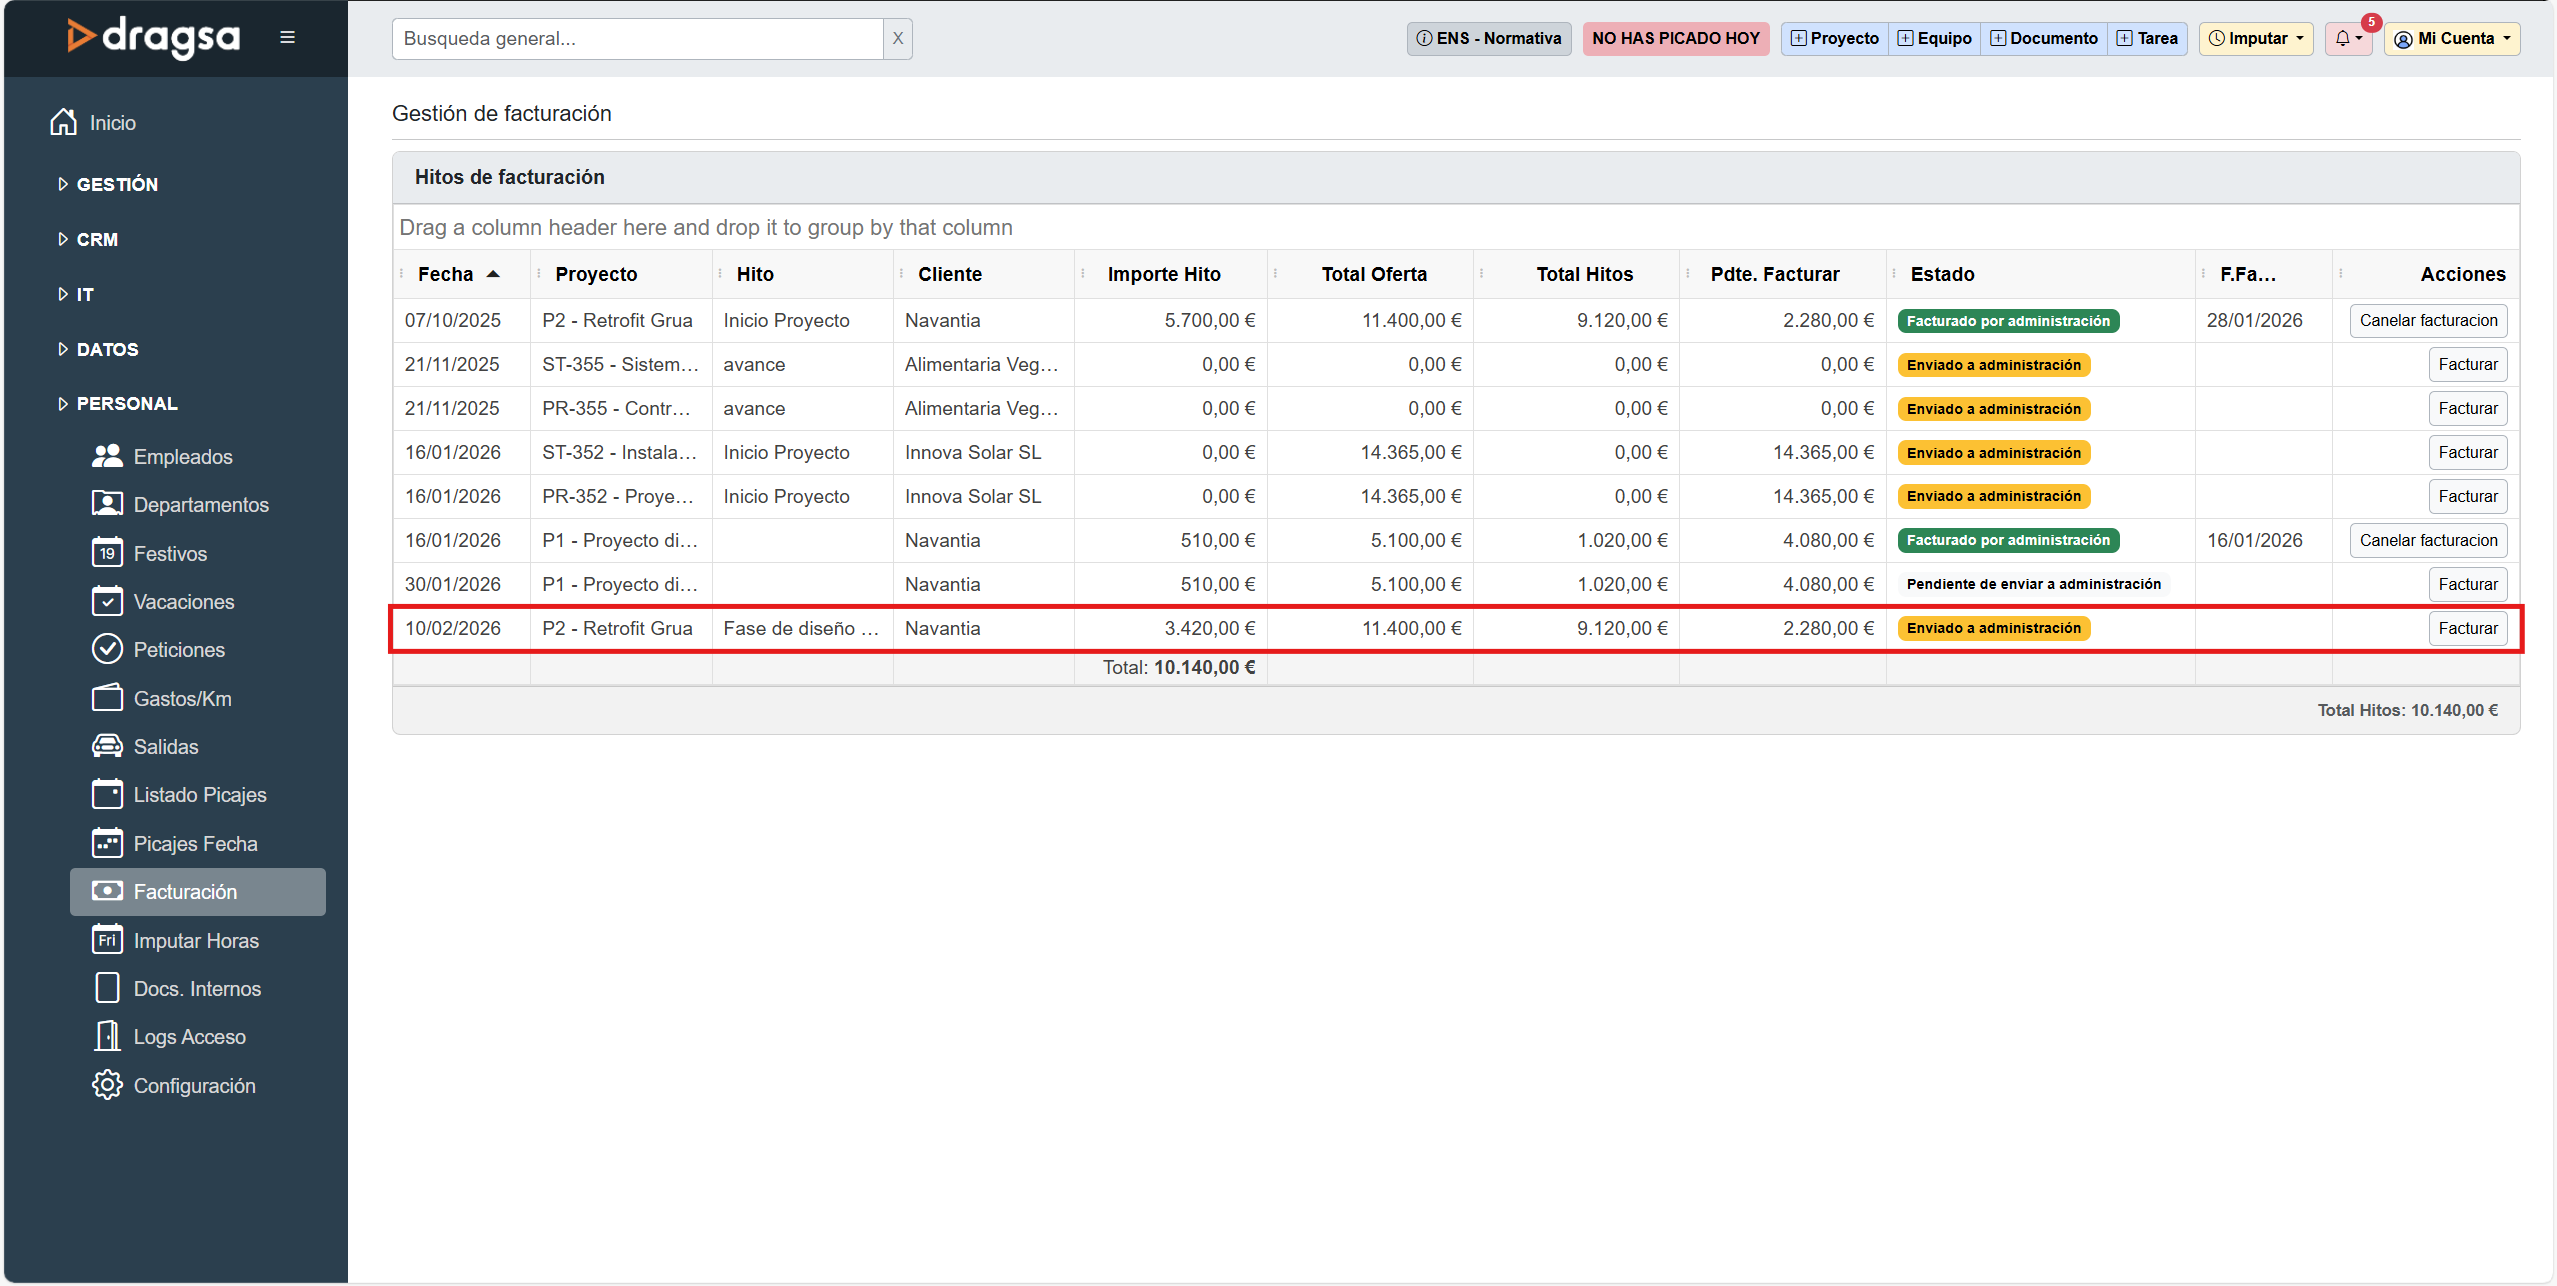The image size is (2557, 1286).
Task: Click the Logs Acceso door icon
Action: (x=107, y=1036)
